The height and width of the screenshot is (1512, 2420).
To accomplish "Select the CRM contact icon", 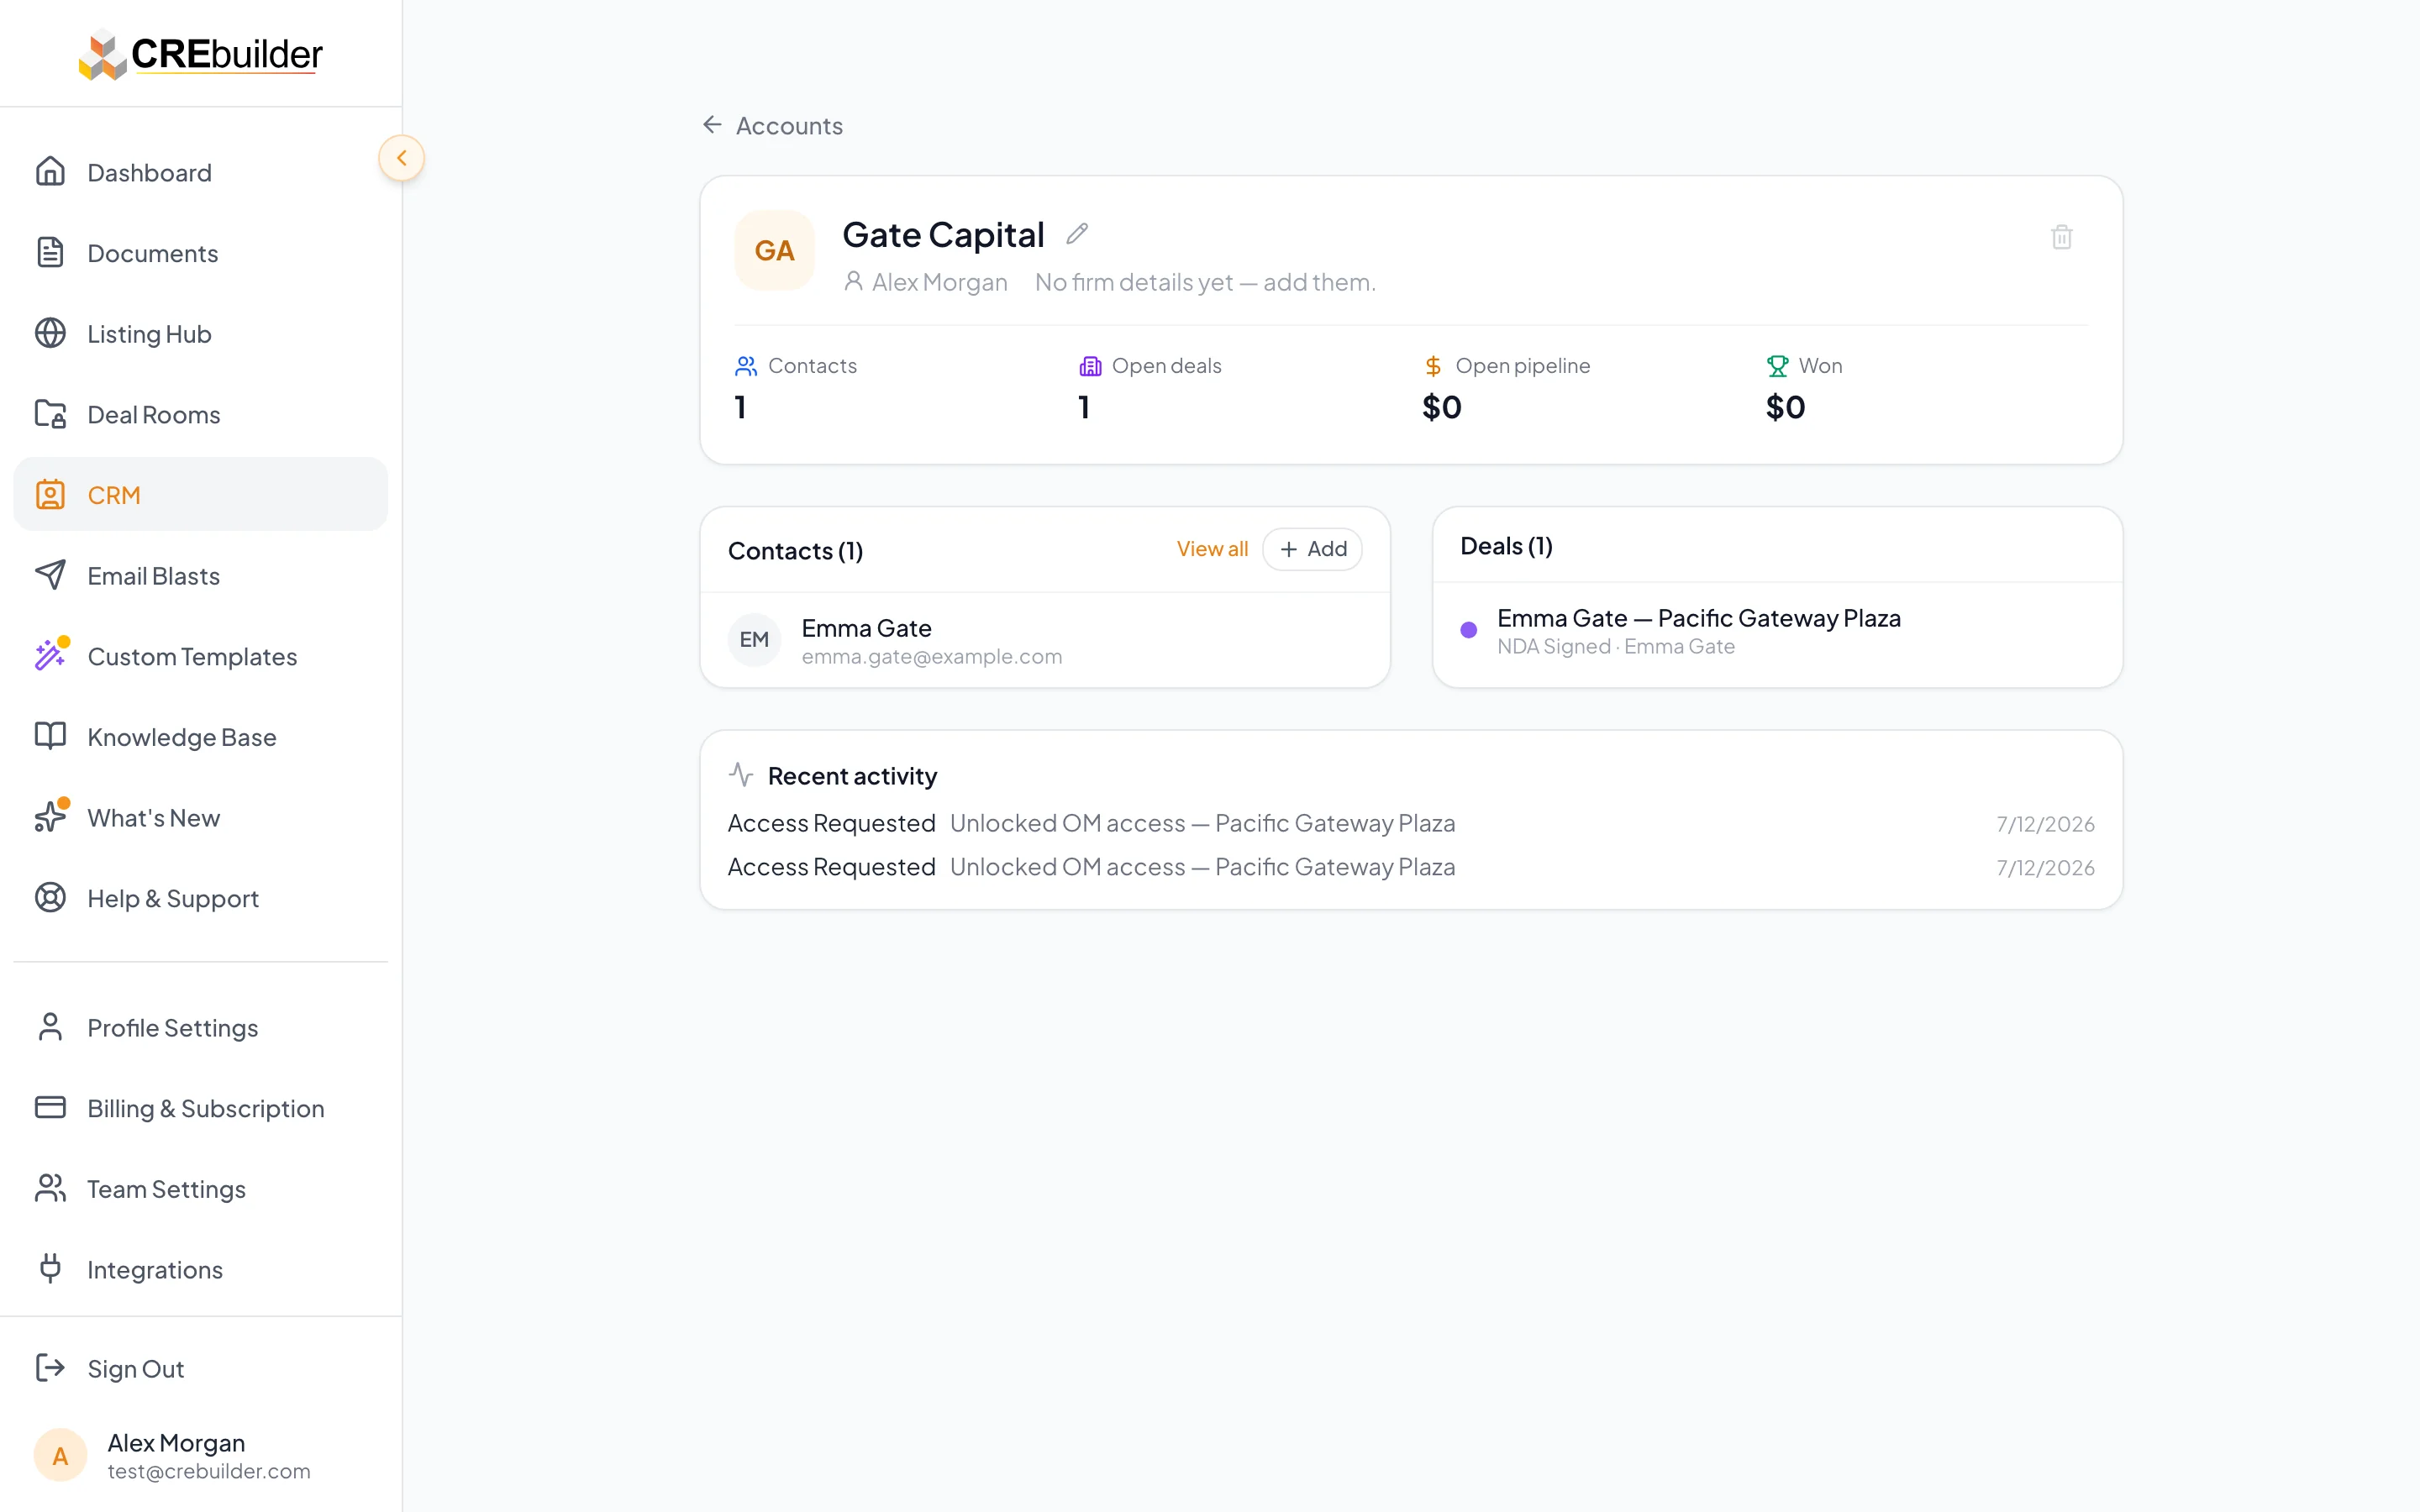I will click(50, 495).
